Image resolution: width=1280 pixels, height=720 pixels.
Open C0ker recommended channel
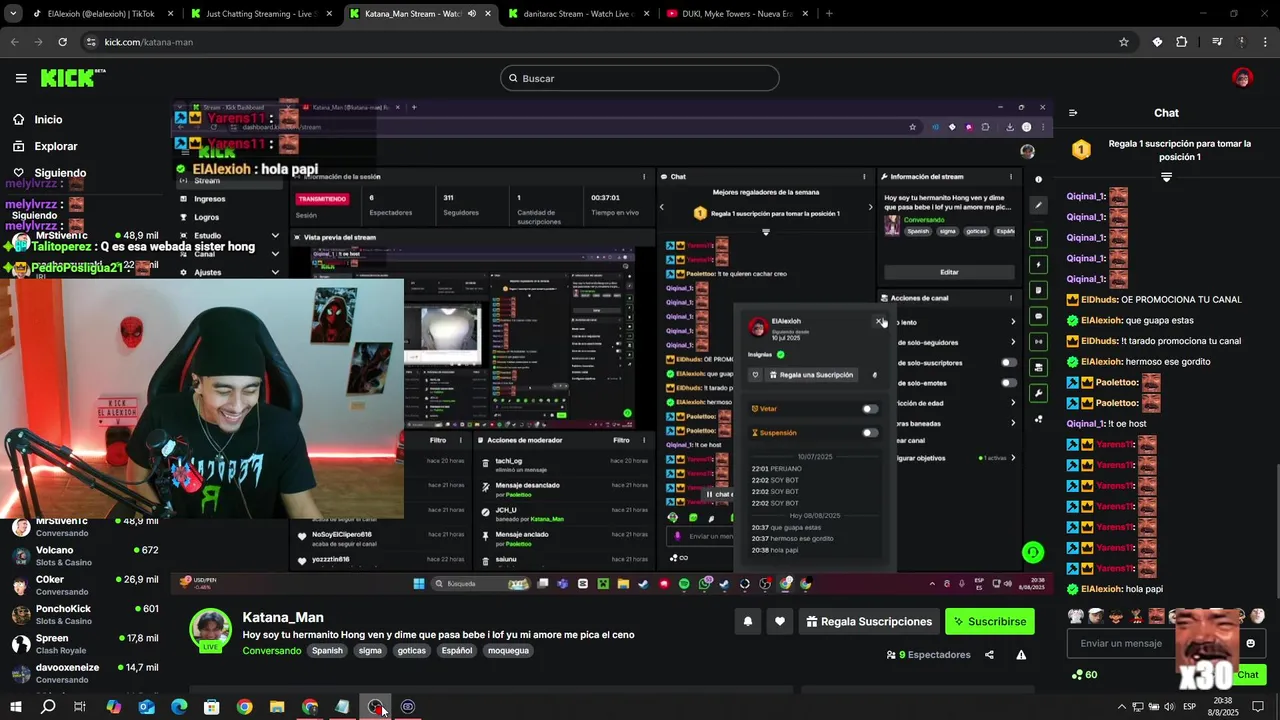[85, 585]
